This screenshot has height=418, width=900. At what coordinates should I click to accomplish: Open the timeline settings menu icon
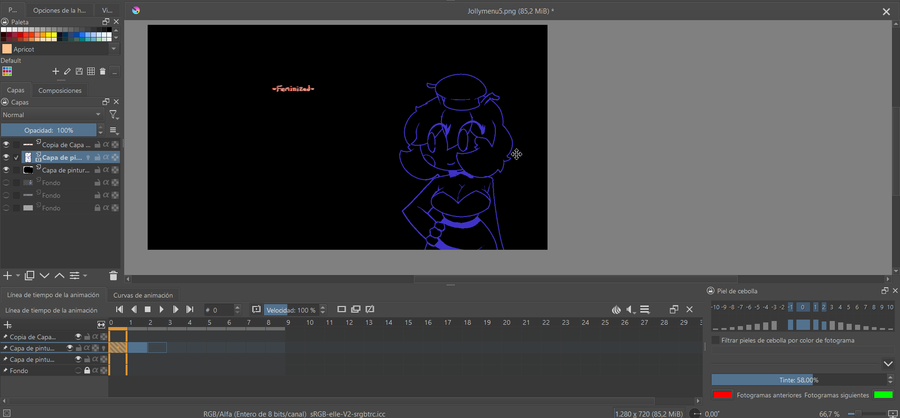pyautogui.click(x=645, y=309)
